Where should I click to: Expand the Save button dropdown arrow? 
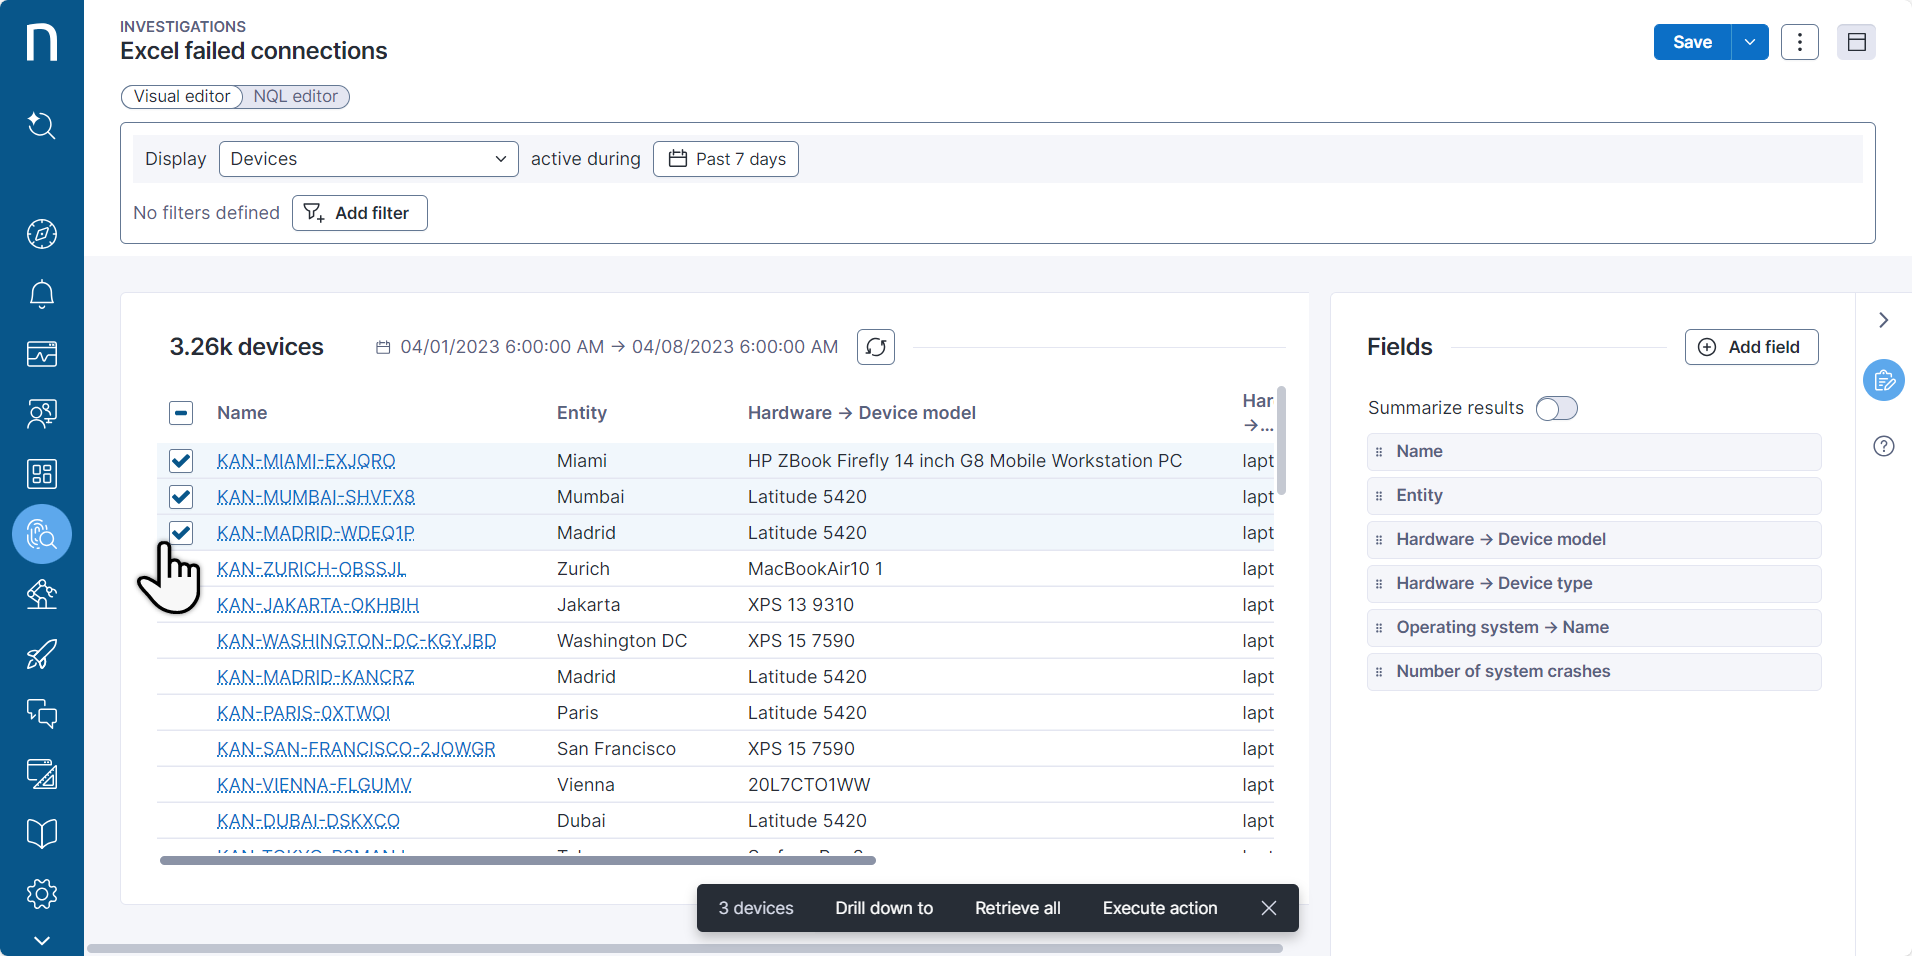click(1749, 42)
